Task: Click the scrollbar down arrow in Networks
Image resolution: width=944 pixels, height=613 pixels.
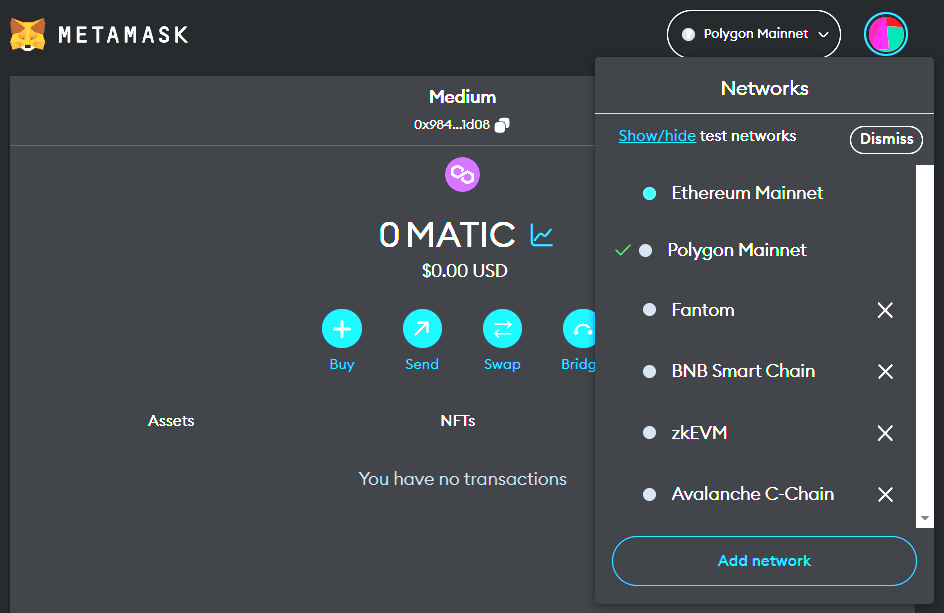Action: pos(925,518)
